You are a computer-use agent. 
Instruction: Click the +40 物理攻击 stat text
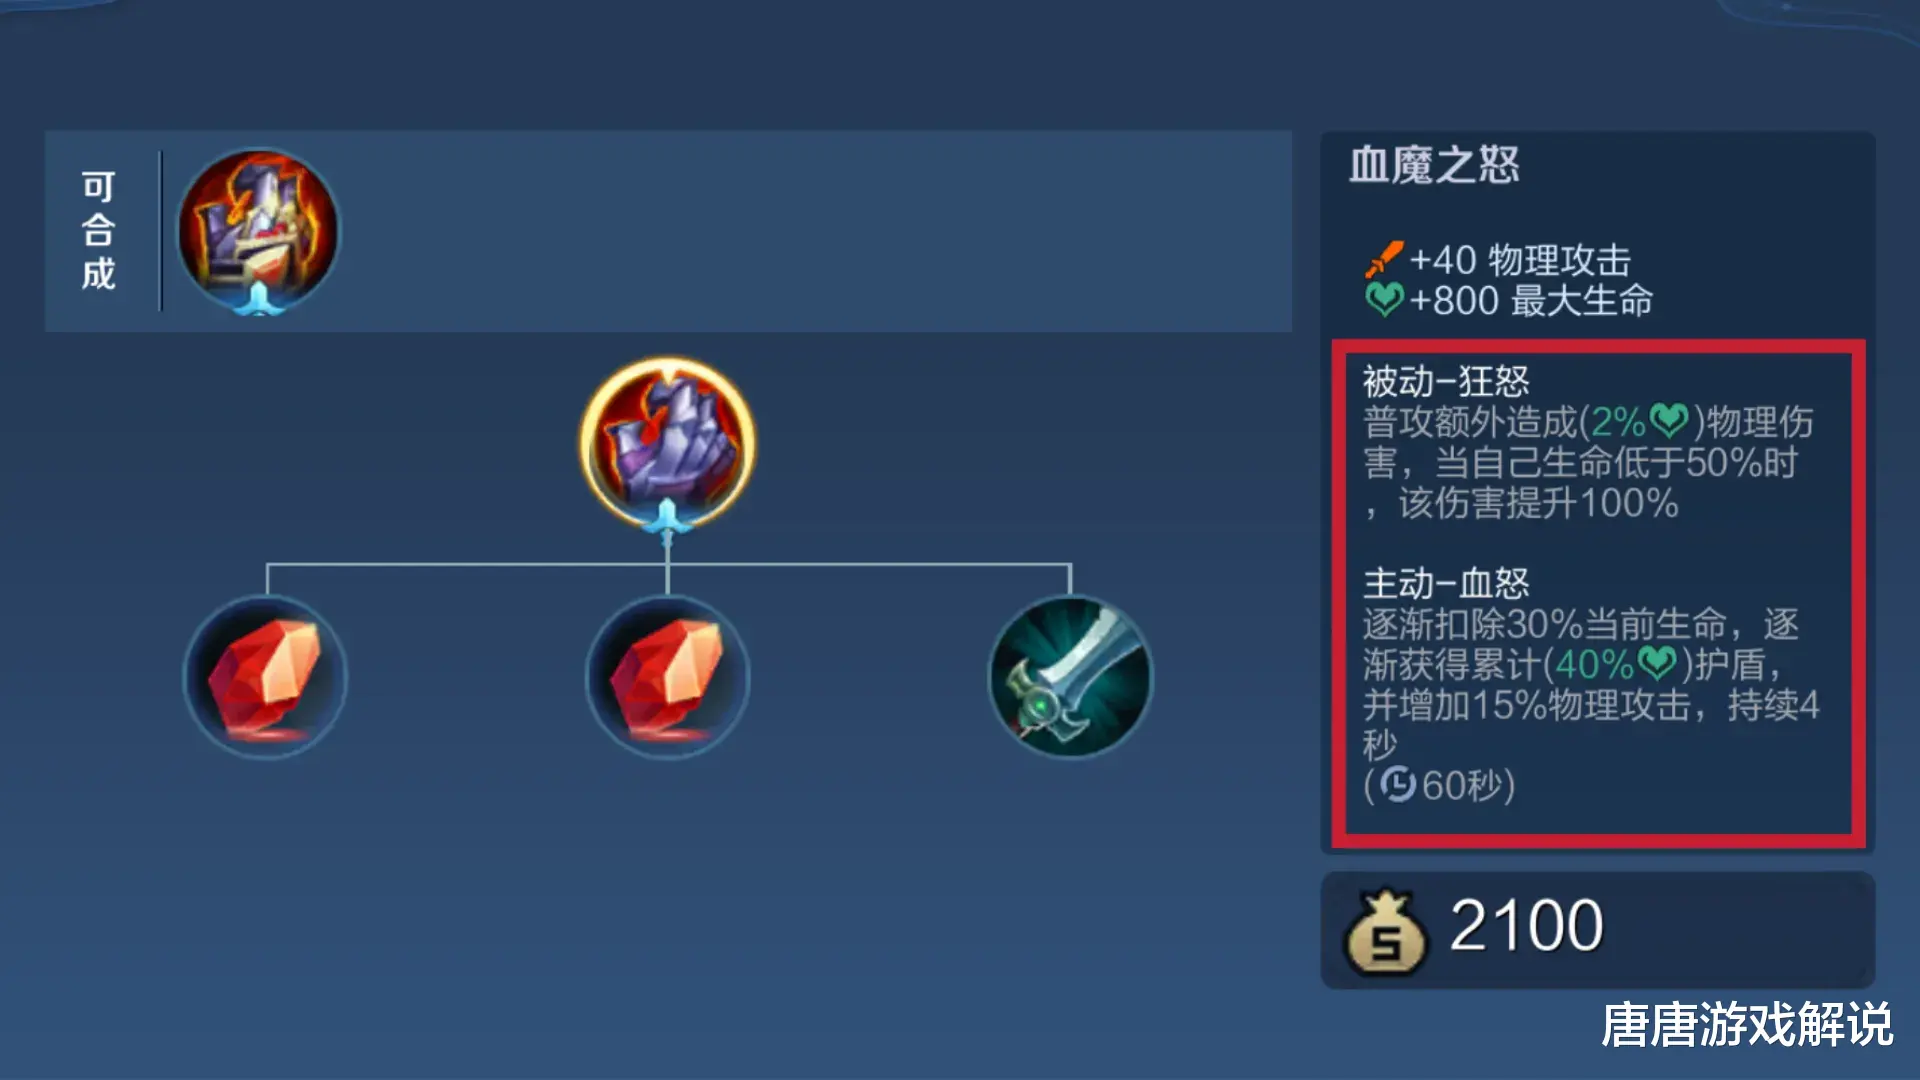coord(1520,260)
